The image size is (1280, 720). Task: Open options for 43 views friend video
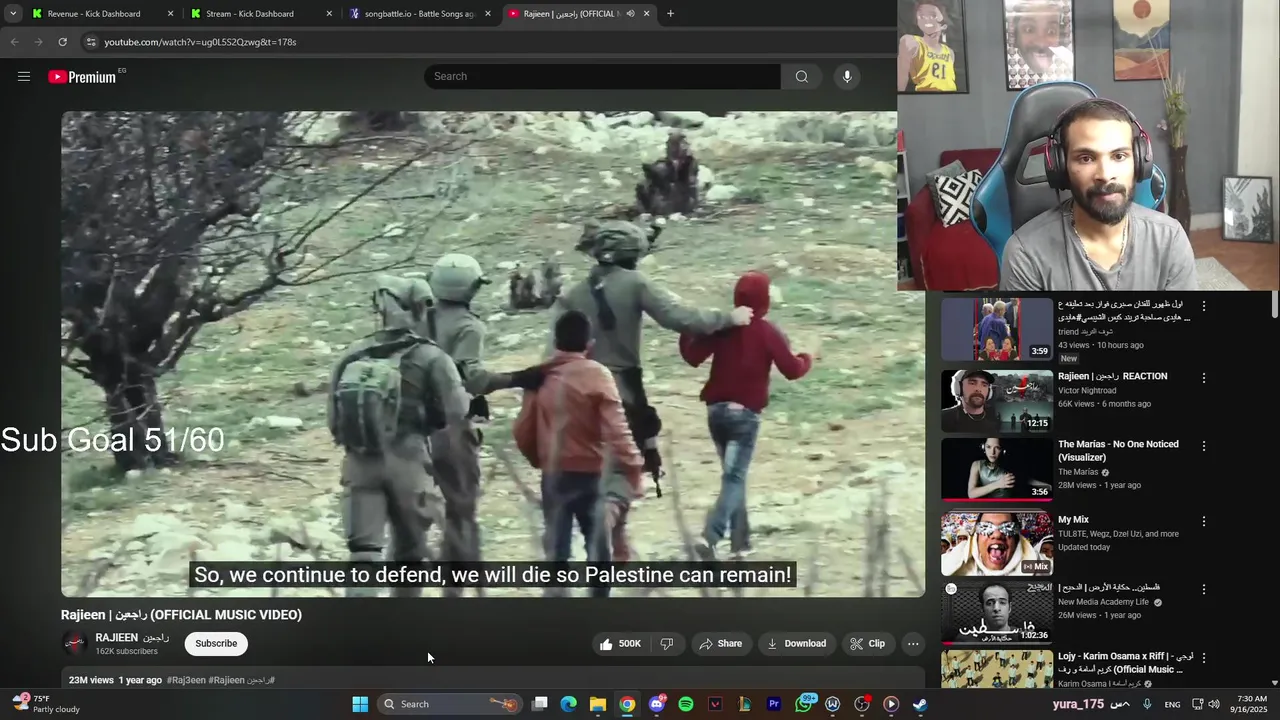point(1204,306)
